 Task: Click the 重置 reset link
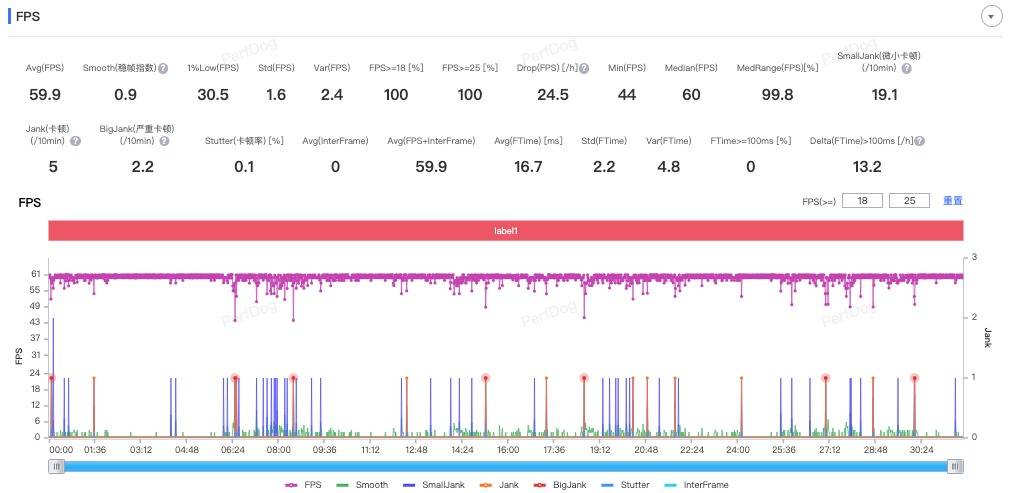coord(953,201)
